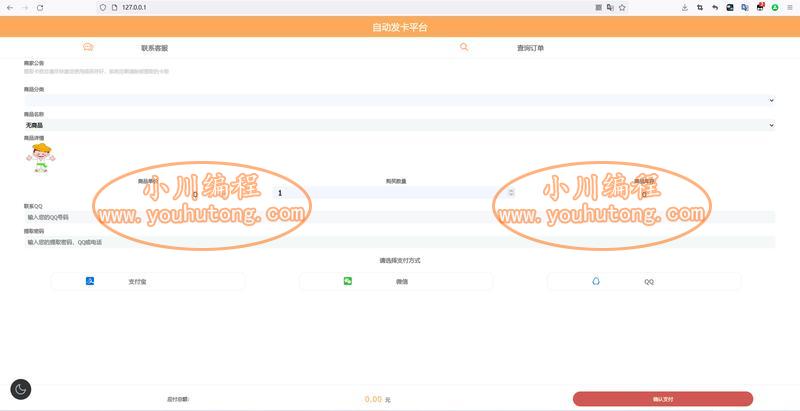Viewport: 800px width, 411px height.
Task: Click the extension icon with the red badge
Action: 760,7
